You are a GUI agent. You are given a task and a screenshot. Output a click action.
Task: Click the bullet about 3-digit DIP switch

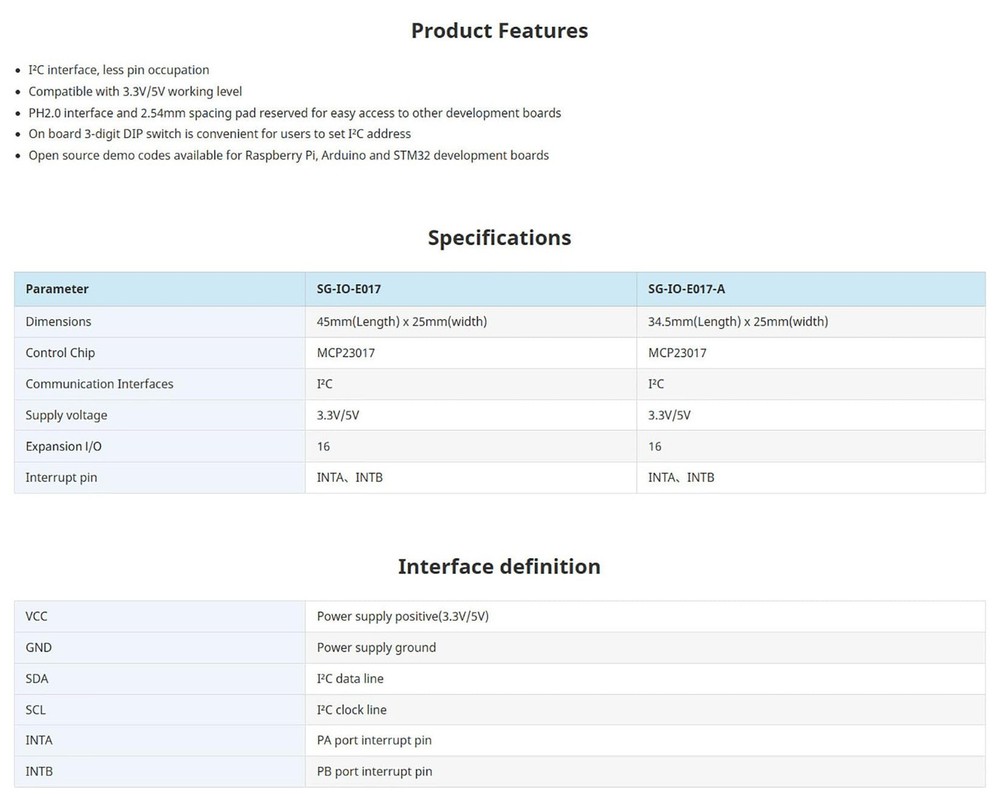tap(219, 133)
